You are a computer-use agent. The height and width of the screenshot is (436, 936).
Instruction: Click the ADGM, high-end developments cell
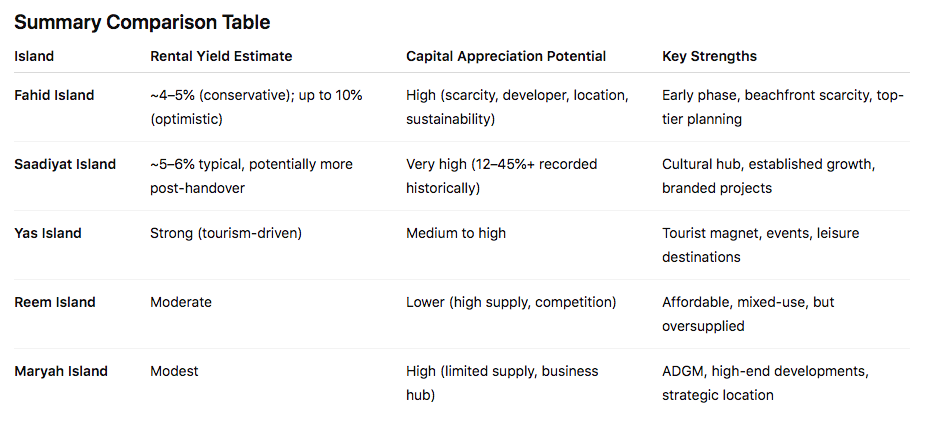pyautogui.click(x=765, y=383)
